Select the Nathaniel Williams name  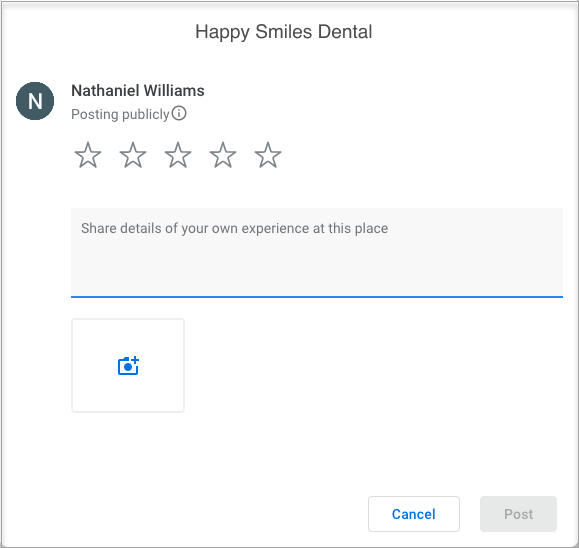pos(138,90)
